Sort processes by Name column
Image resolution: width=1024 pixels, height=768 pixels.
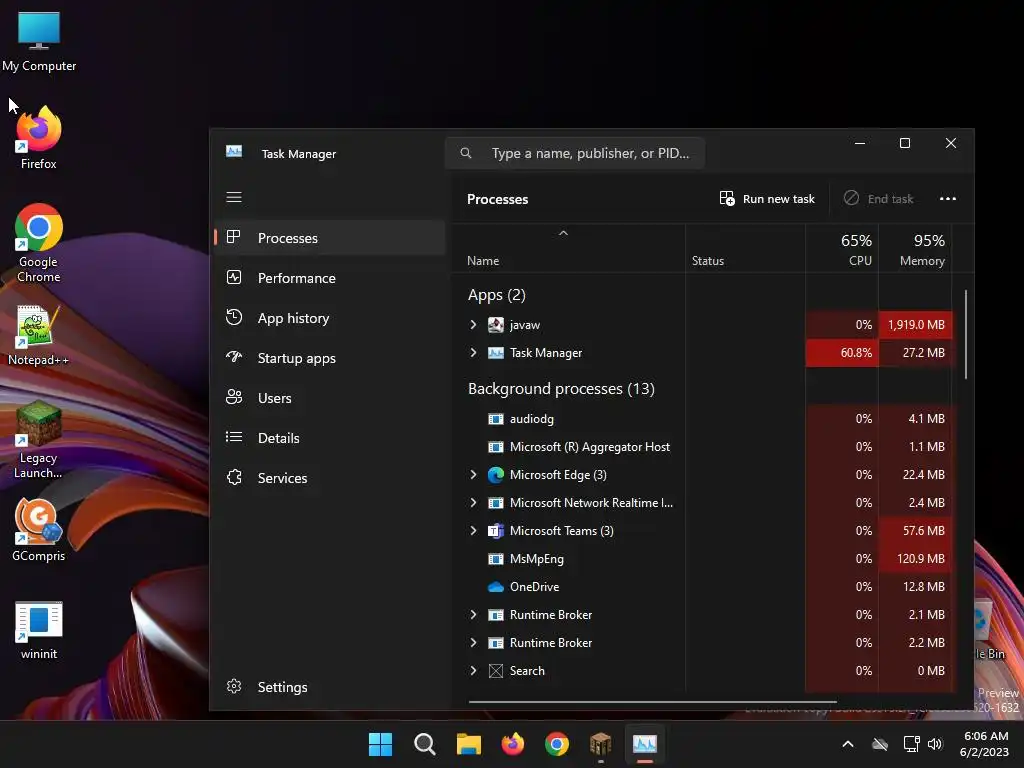(x=568, y=249)
